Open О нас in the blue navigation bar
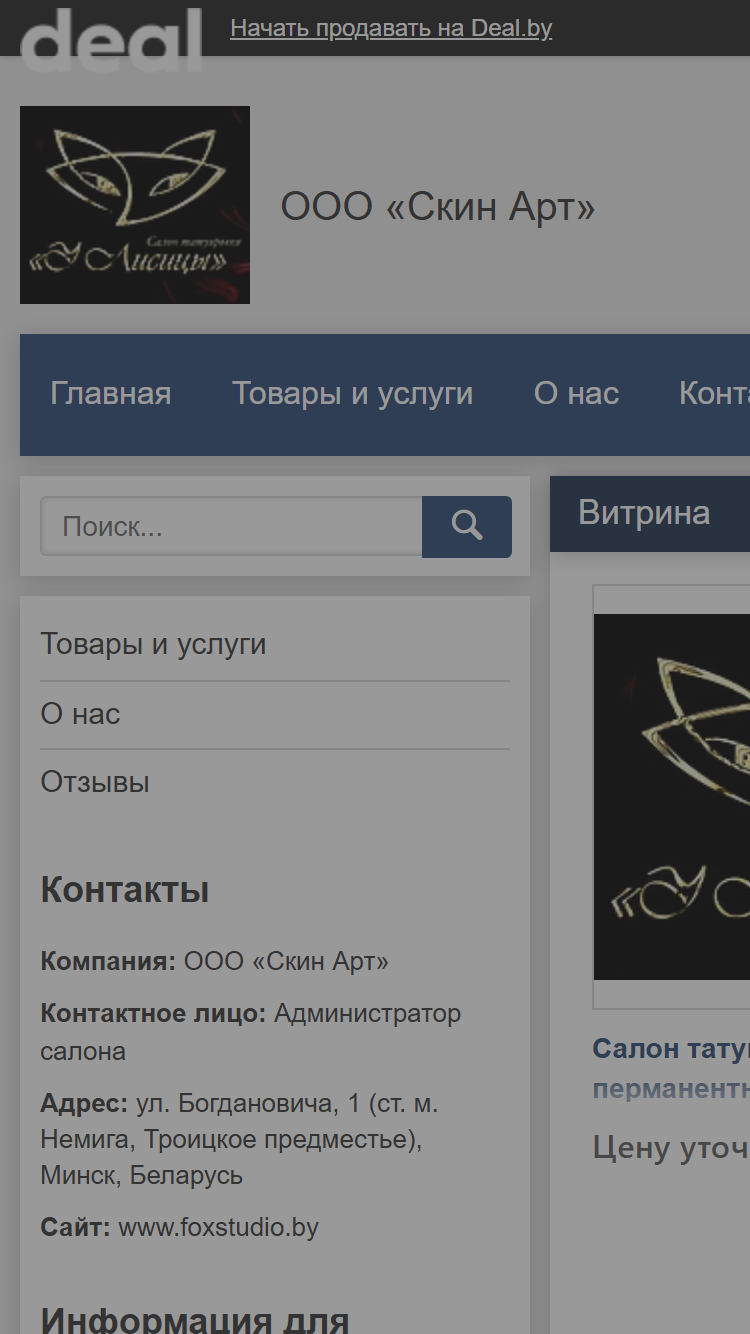This screenshot has width=750, height=1334. pos(577,394)
